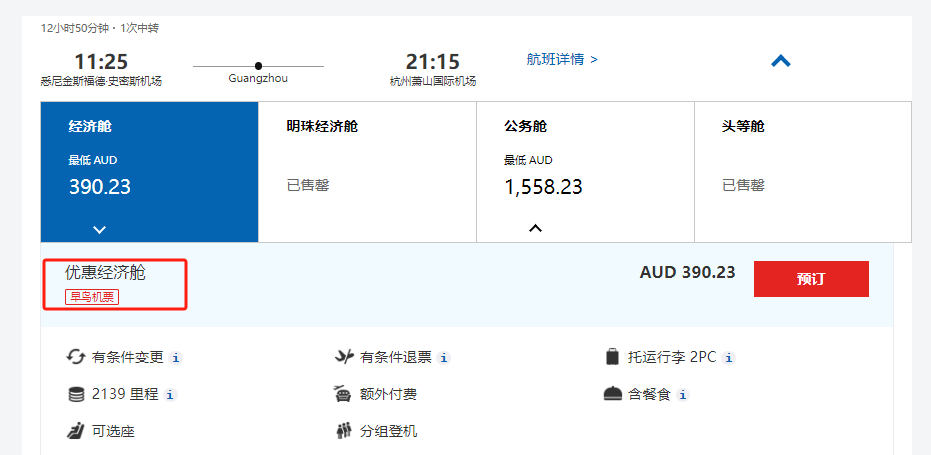Choose the 明珠经济舱 sold-out tab
Viewport: 931px width, 455px height.
click(x=367, y=171)
